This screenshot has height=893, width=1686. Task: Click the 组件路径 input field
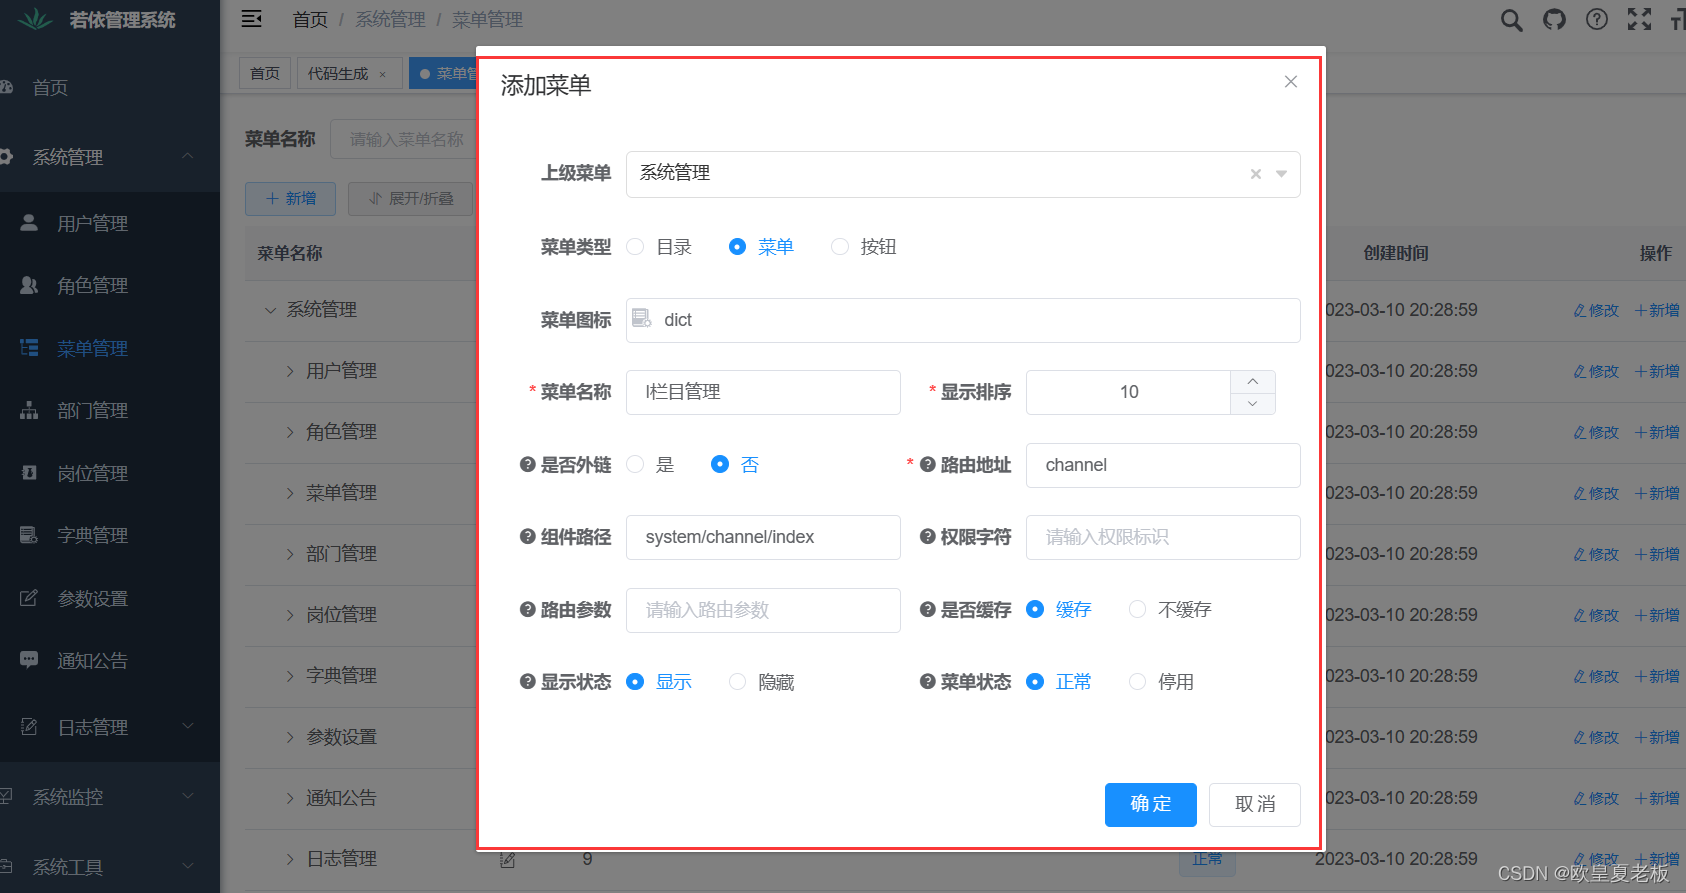coord(763,537)
